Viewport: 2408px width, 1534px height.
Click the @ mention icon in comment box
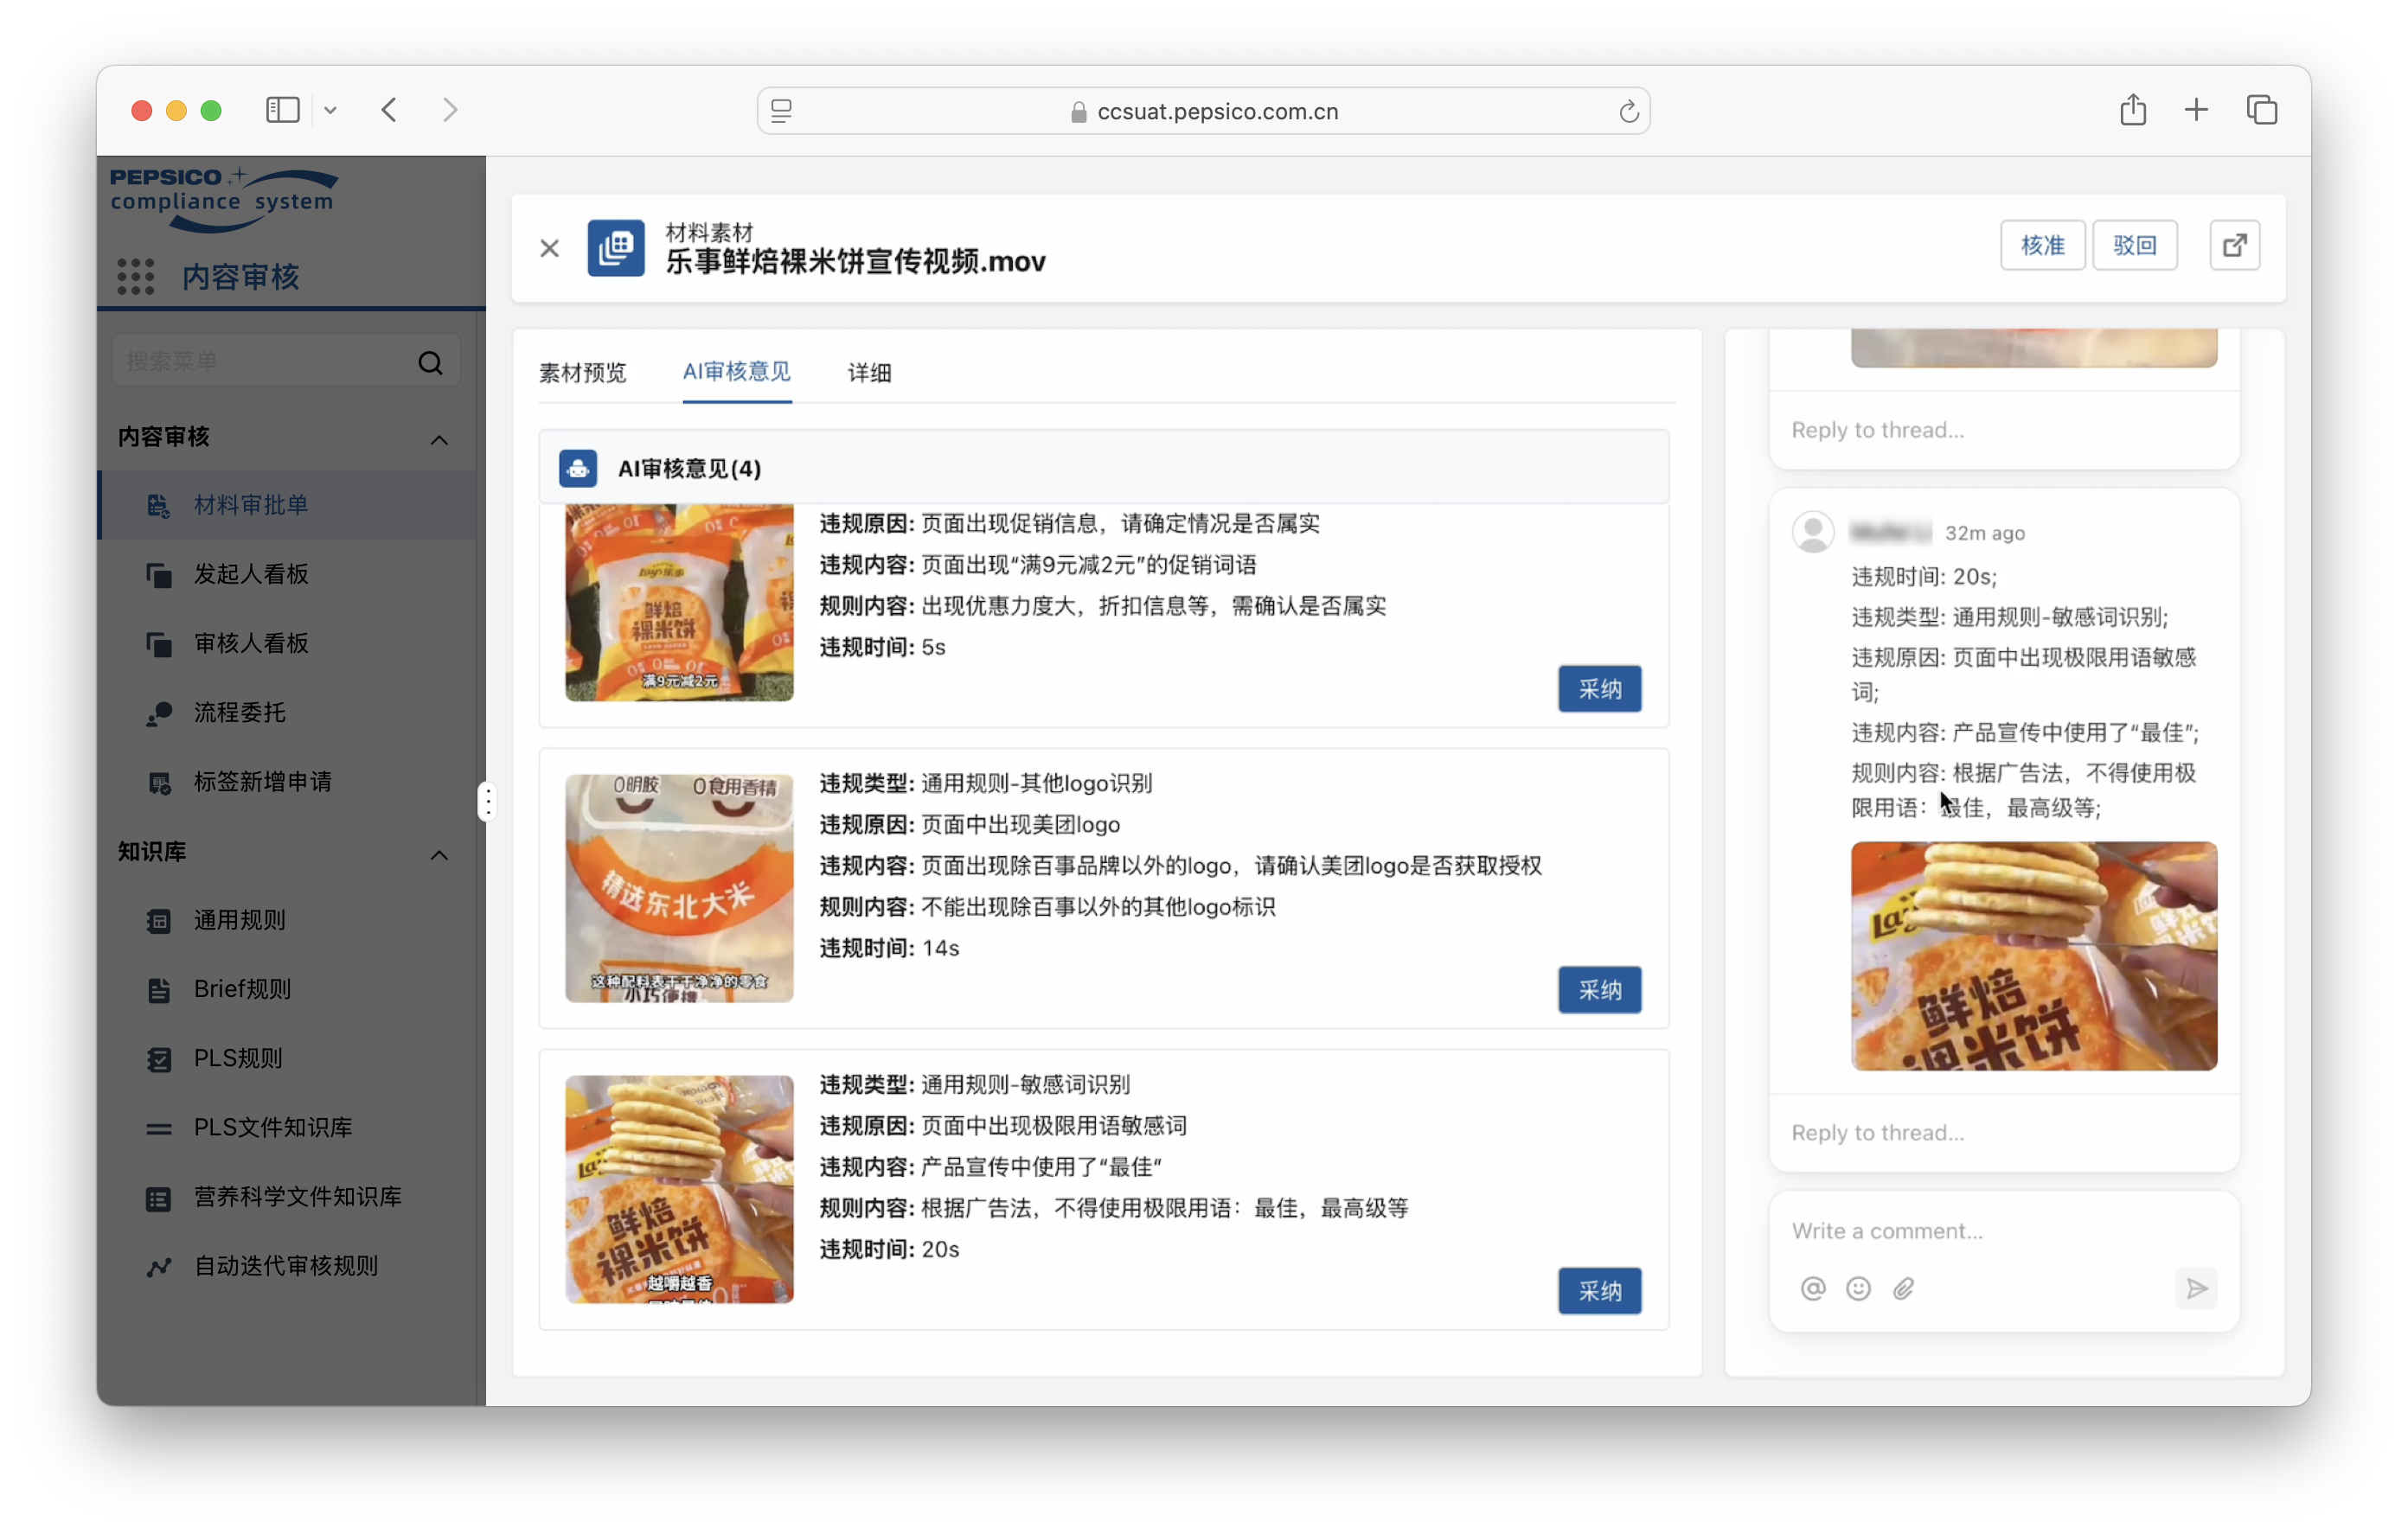click(1812, 1288)
